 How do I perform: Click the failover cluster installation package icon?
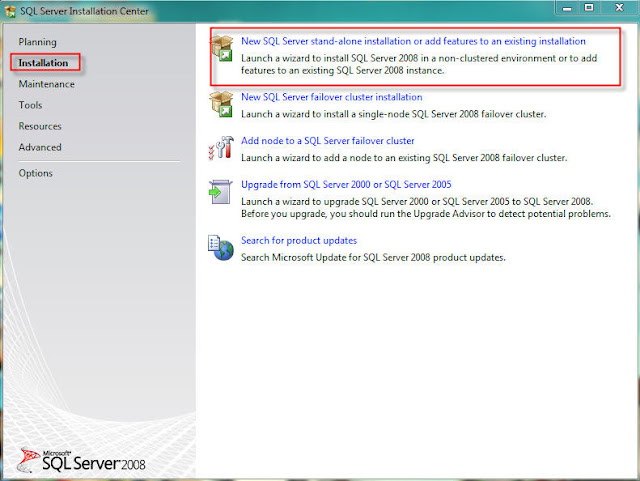pos(221,104)
